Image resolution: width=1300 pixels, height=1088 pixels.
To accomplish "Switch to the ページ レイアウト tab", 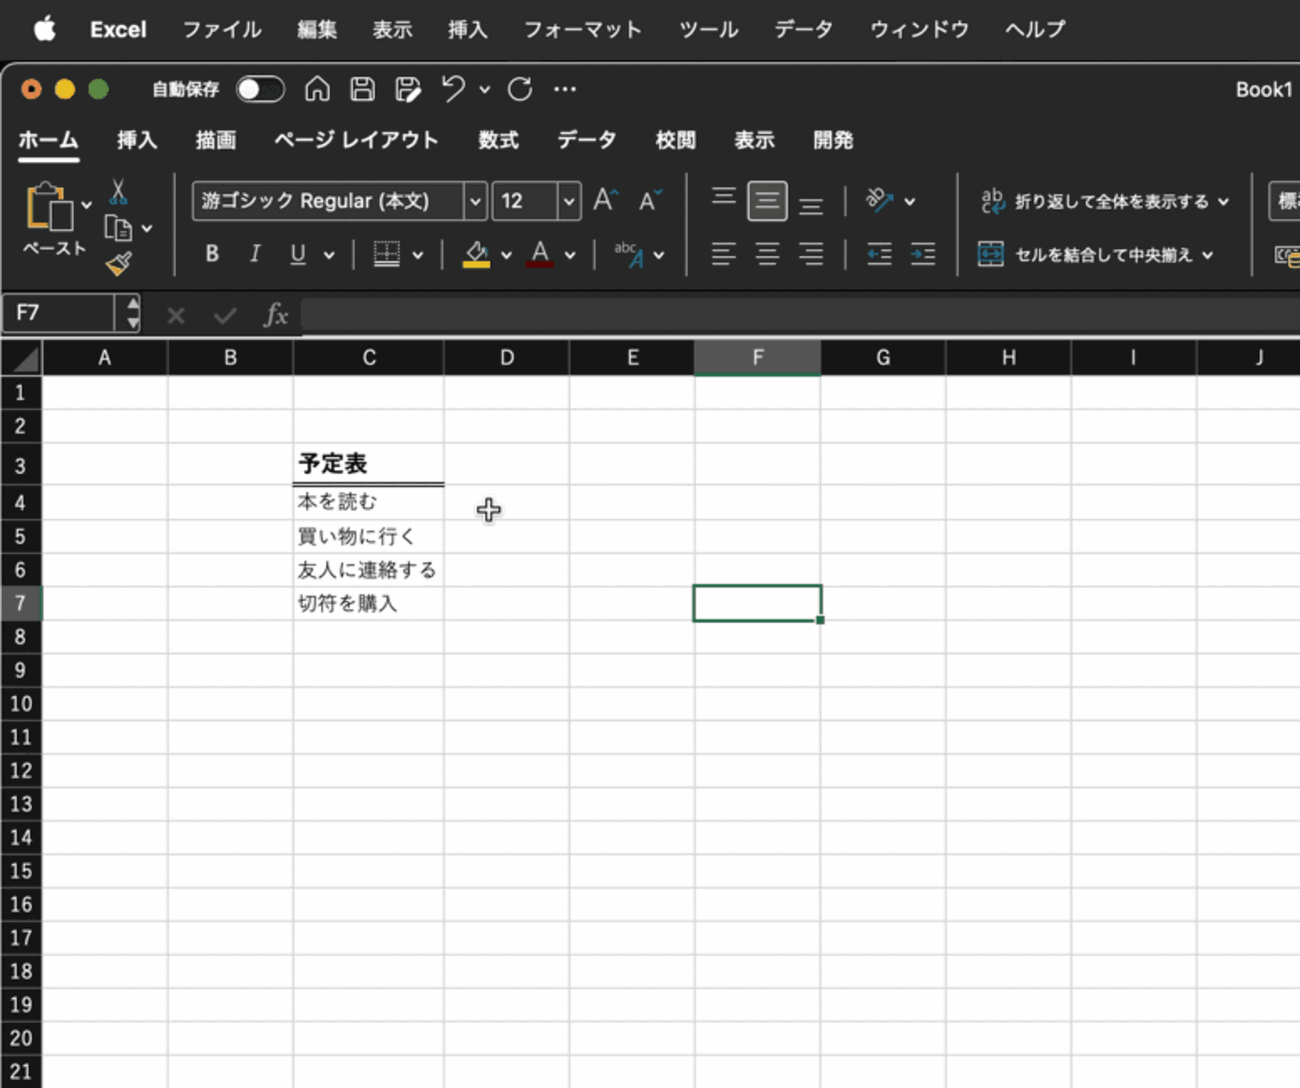I will 356,140.
